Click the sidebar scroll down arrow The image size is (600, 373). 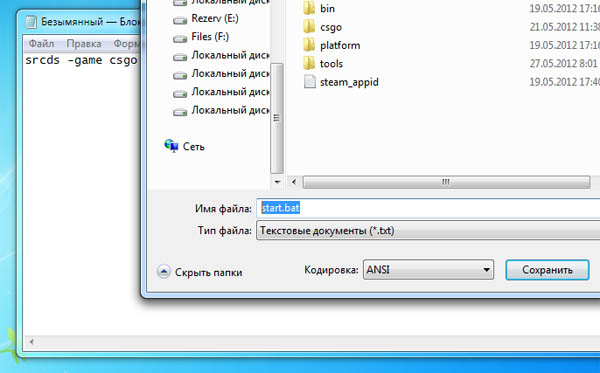277,182
